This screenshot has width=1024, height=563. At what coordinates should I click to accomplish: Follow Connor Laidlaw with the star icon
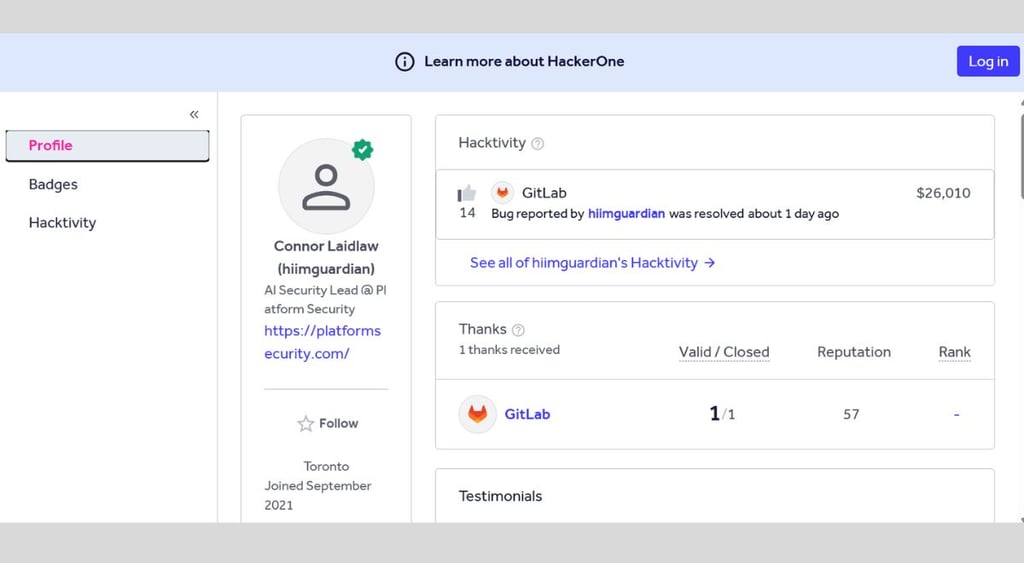tap(305, 424)
